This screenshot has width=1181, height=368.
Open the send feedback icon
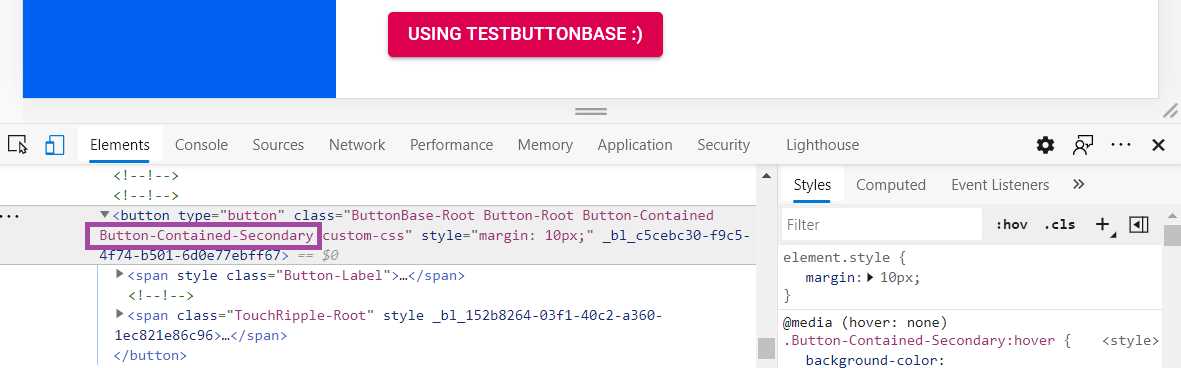1083,145
